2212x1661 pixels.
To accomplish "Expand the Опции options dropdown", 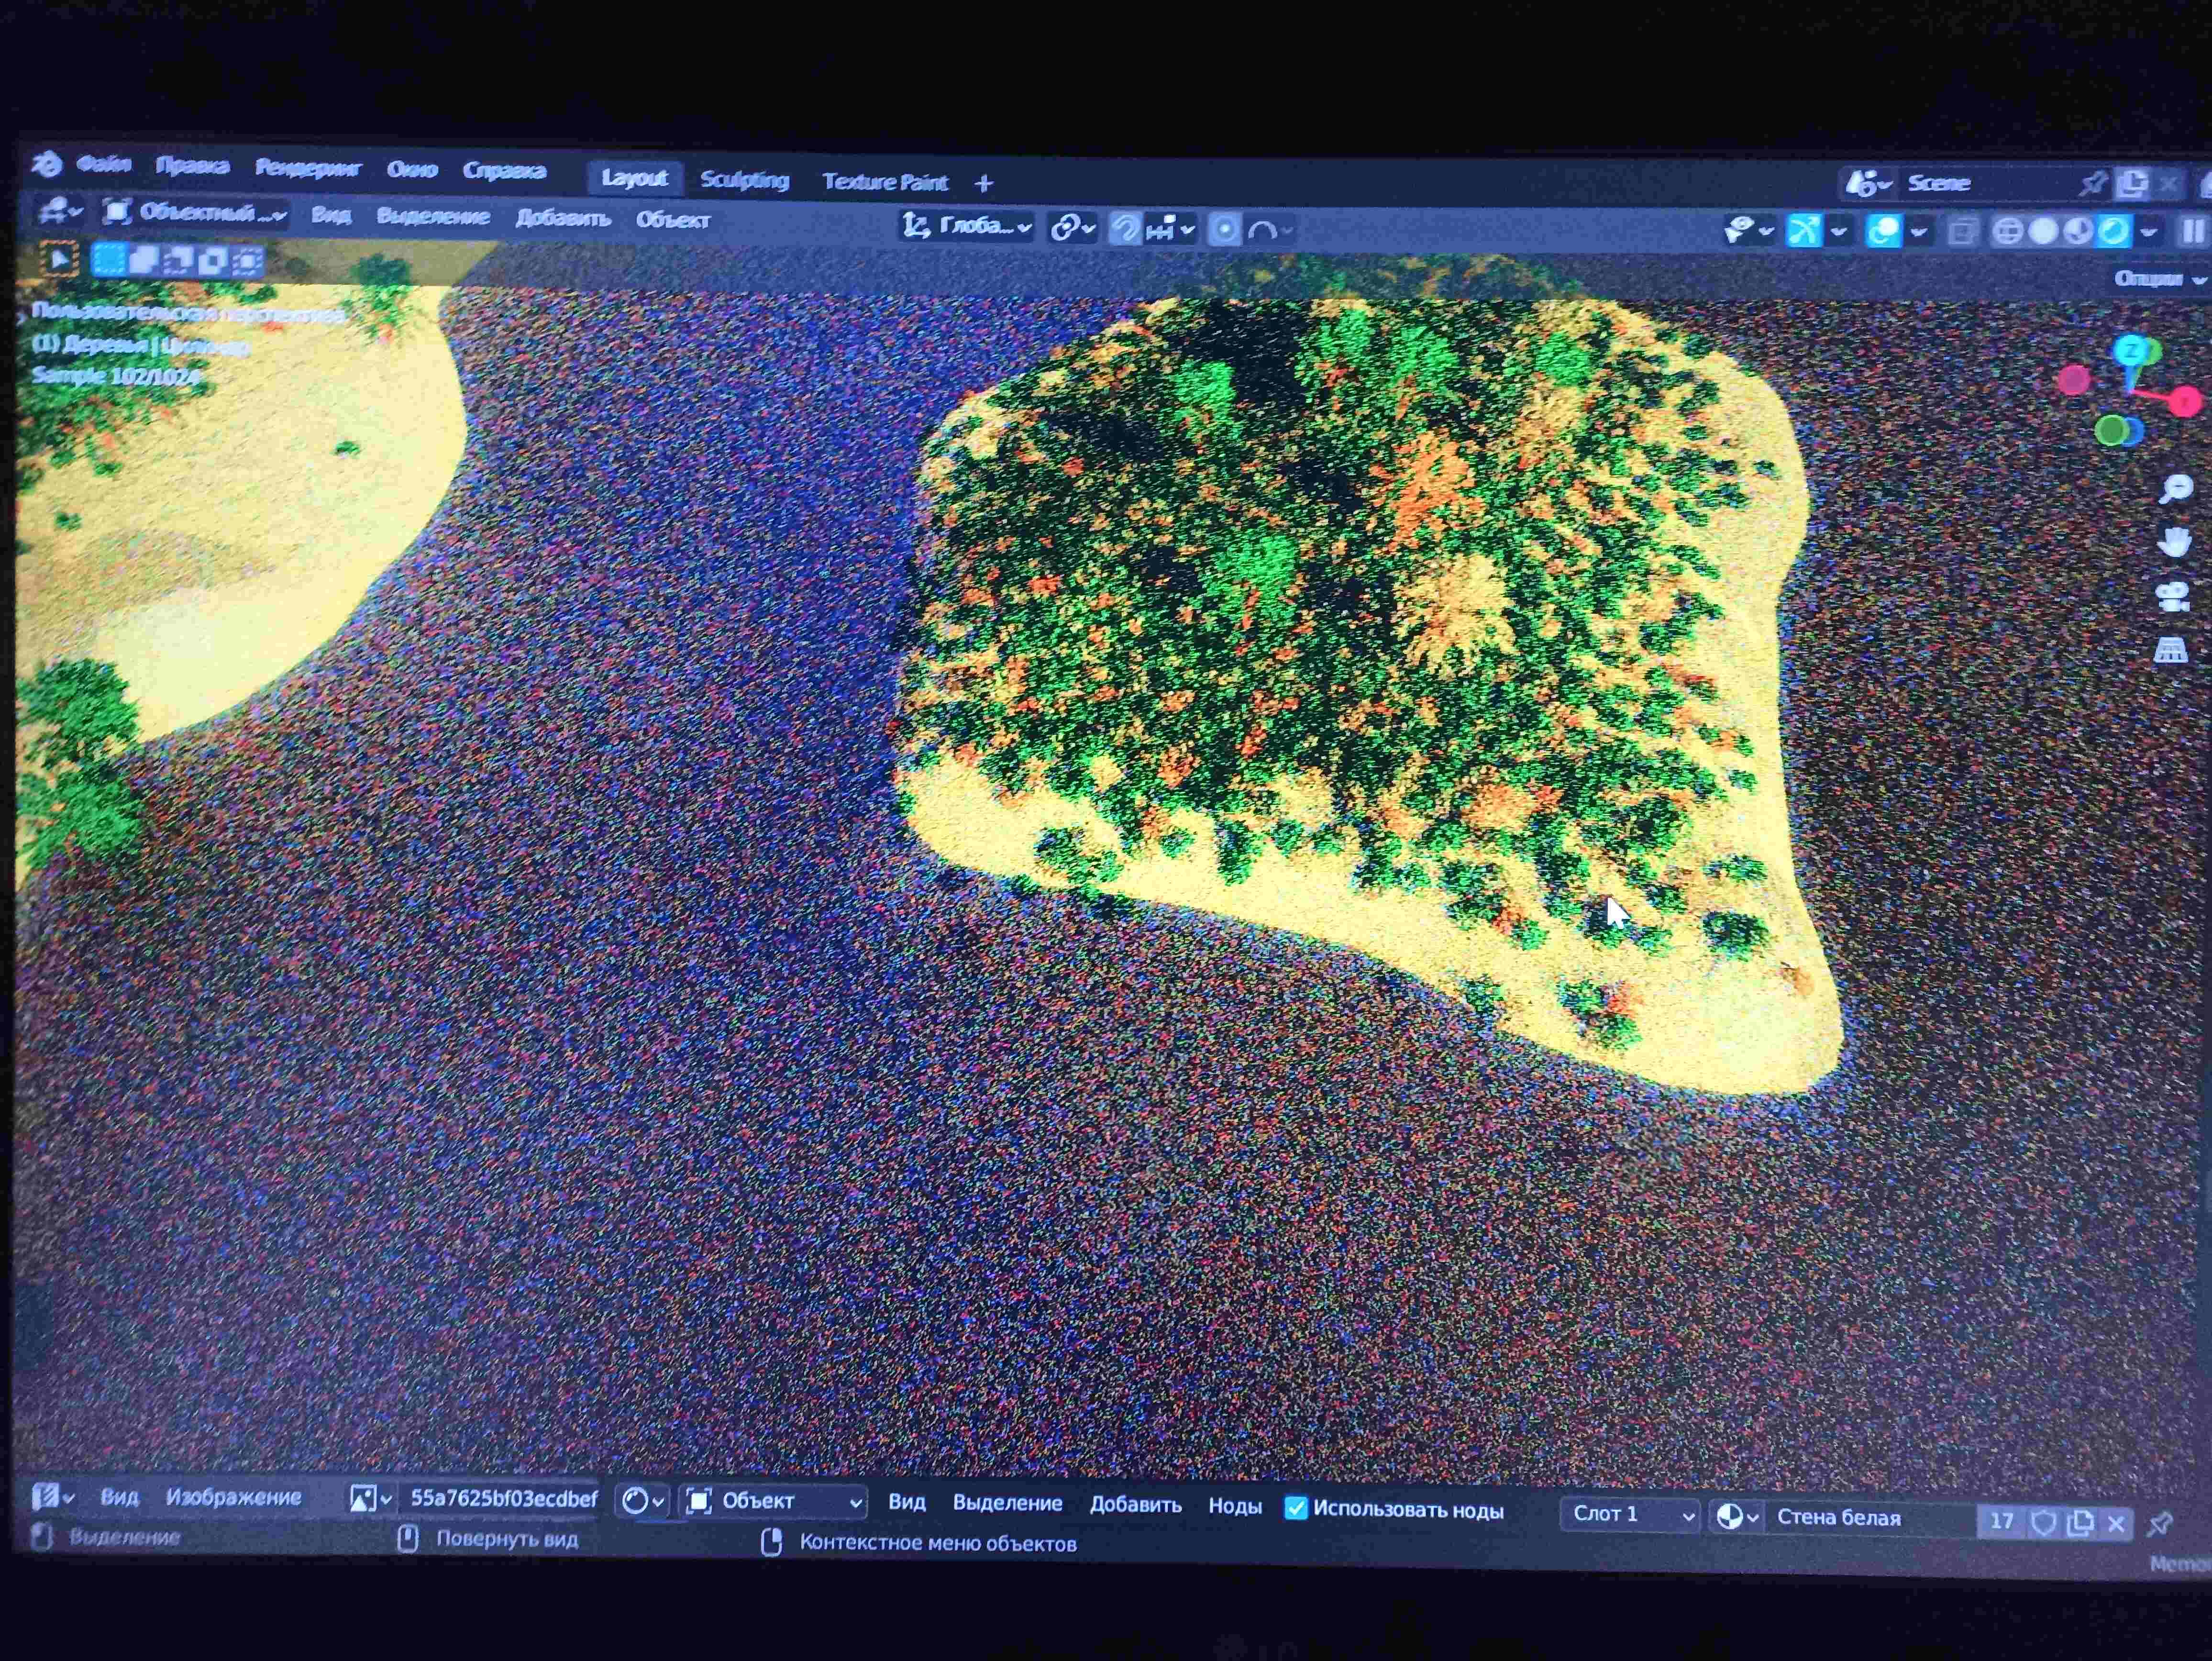I will point(2158,278).
